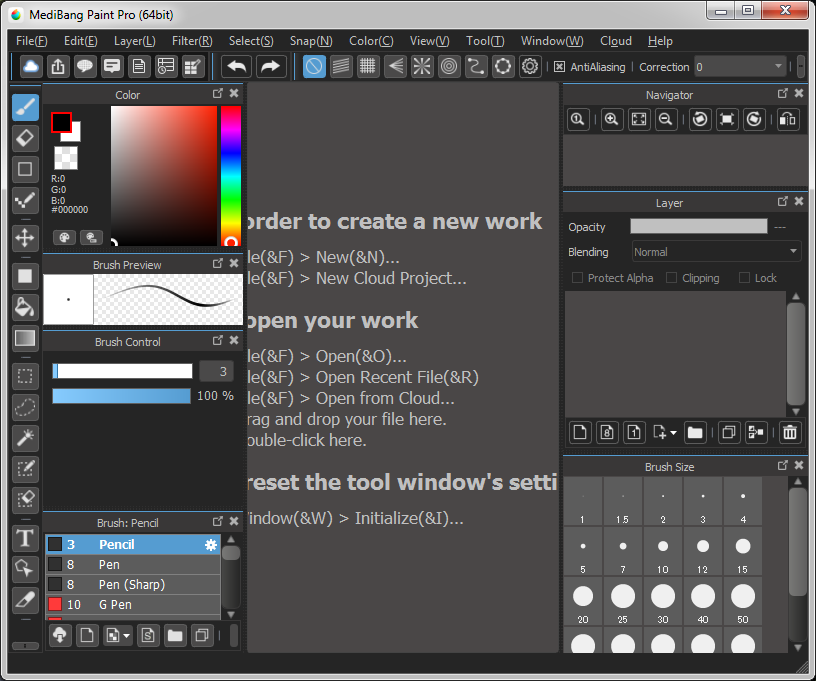Create a new layer from the Layer panel
This screenshot has height=681, width=816.
click(580, 432)
